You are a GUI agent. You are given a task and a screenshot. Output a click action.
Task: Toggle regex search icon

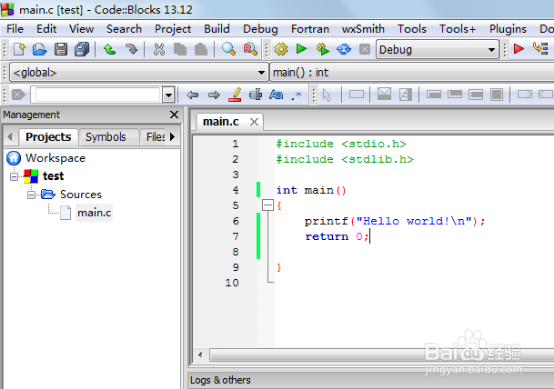[296, 95]
